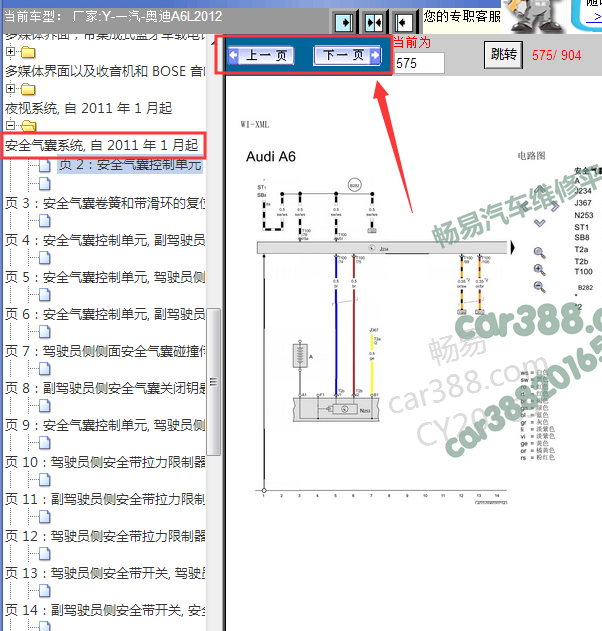Click the document icon above 页 10

pyautogui.click(x=45, y=443)
